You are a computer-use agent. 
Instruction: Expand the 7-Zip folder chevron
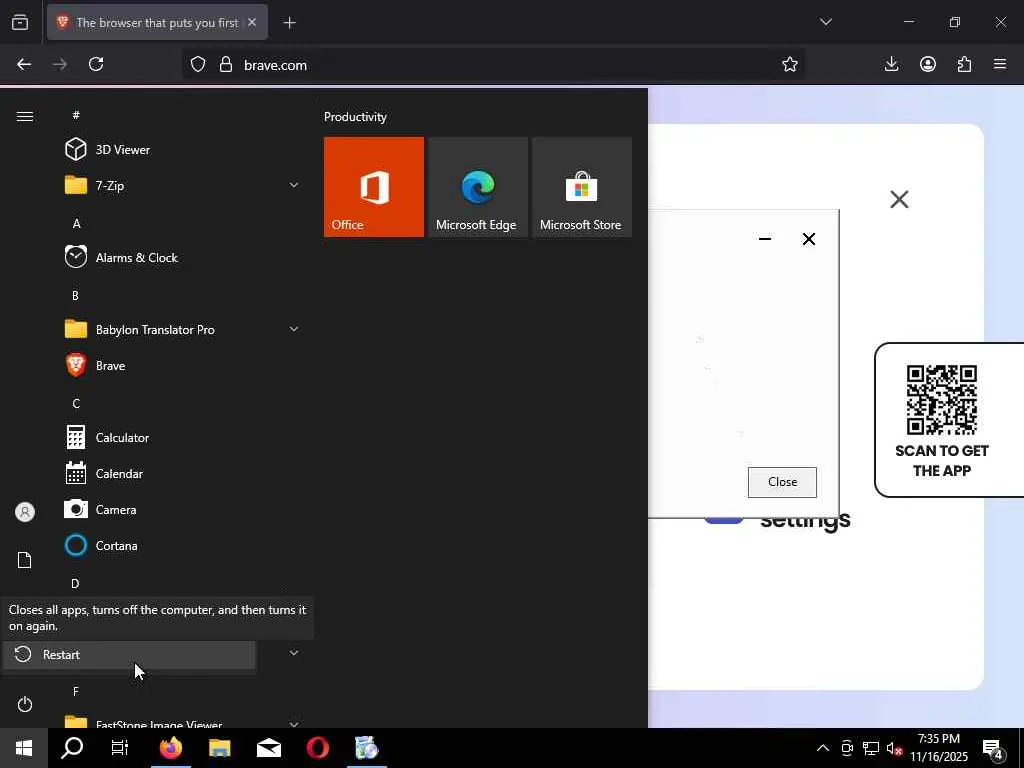294,185
